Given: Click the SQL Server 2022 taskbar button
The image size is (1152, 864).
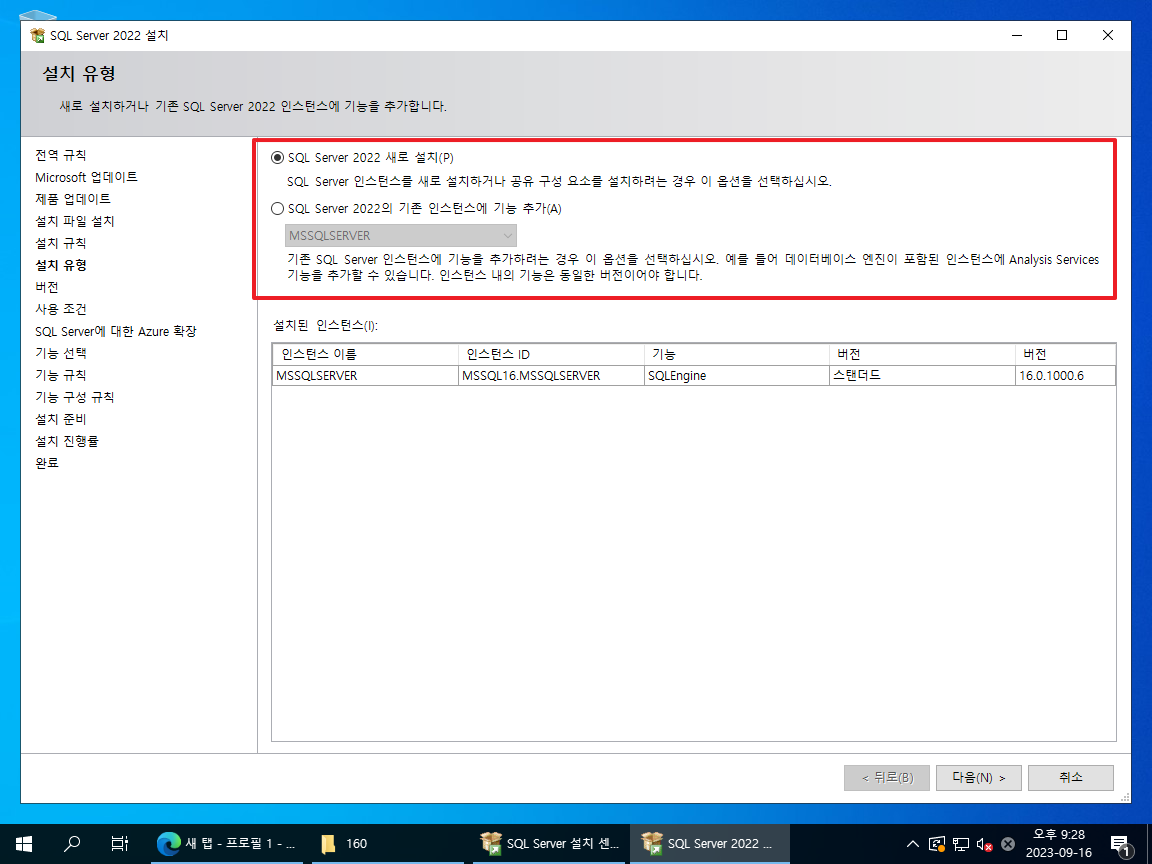Looking at the screenshot, I should (710, 843).
